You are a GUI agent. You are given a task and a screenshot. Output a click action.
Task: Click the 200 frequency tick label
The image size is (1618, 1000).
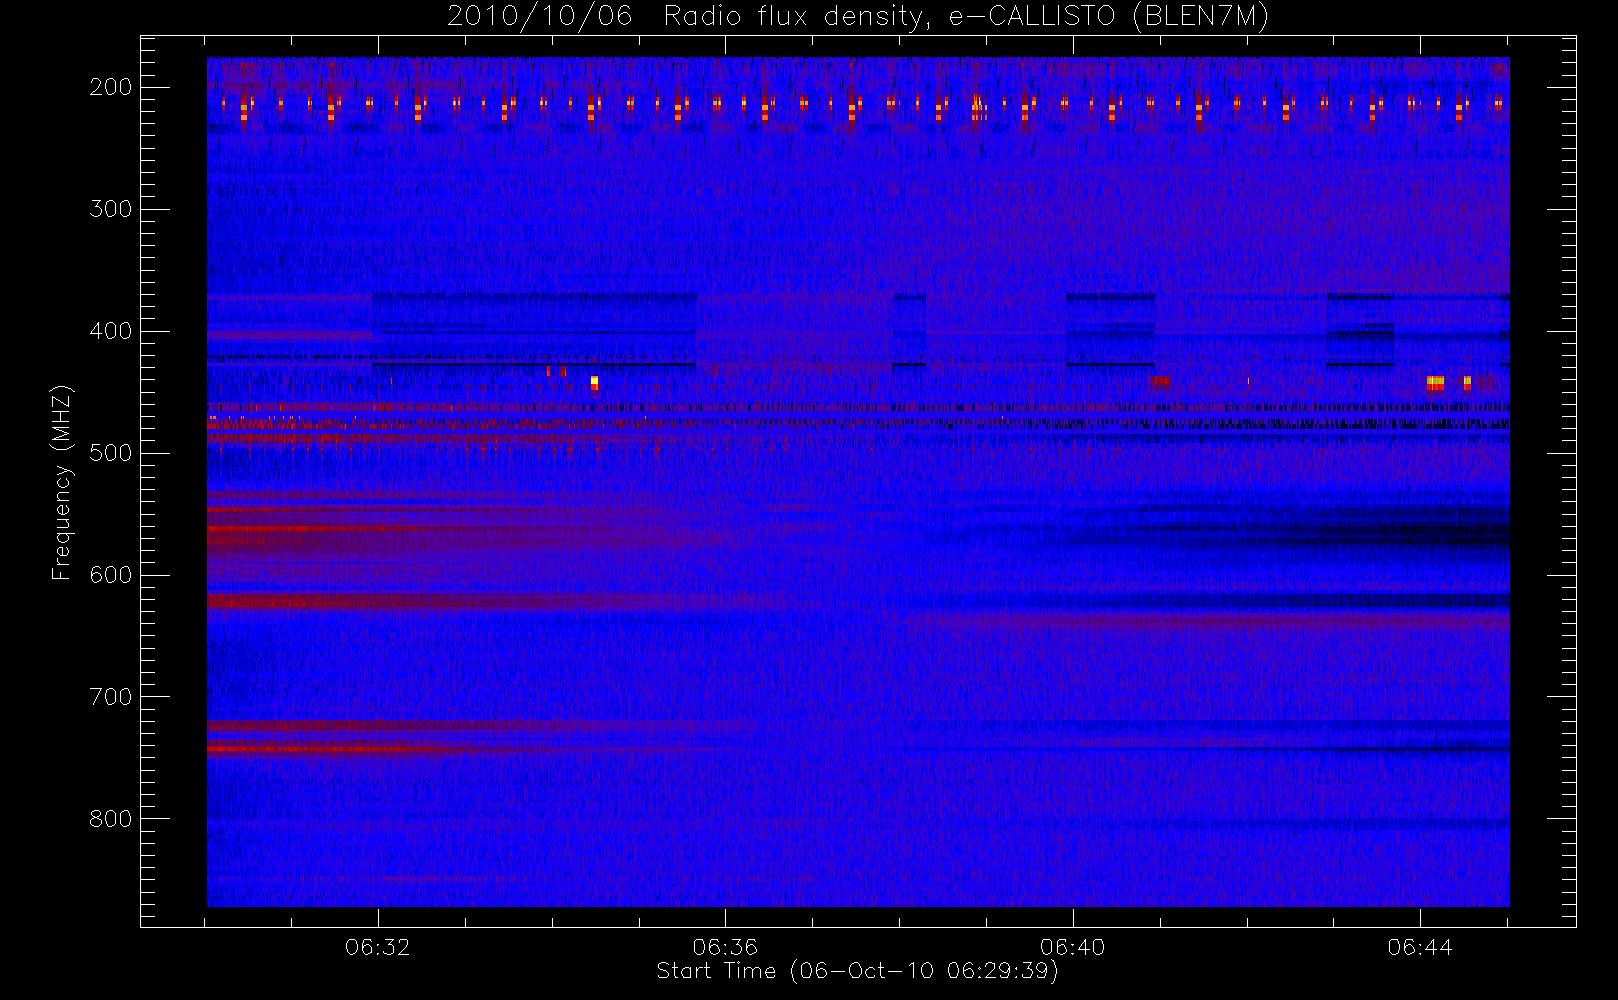click(x=110, y=87)
